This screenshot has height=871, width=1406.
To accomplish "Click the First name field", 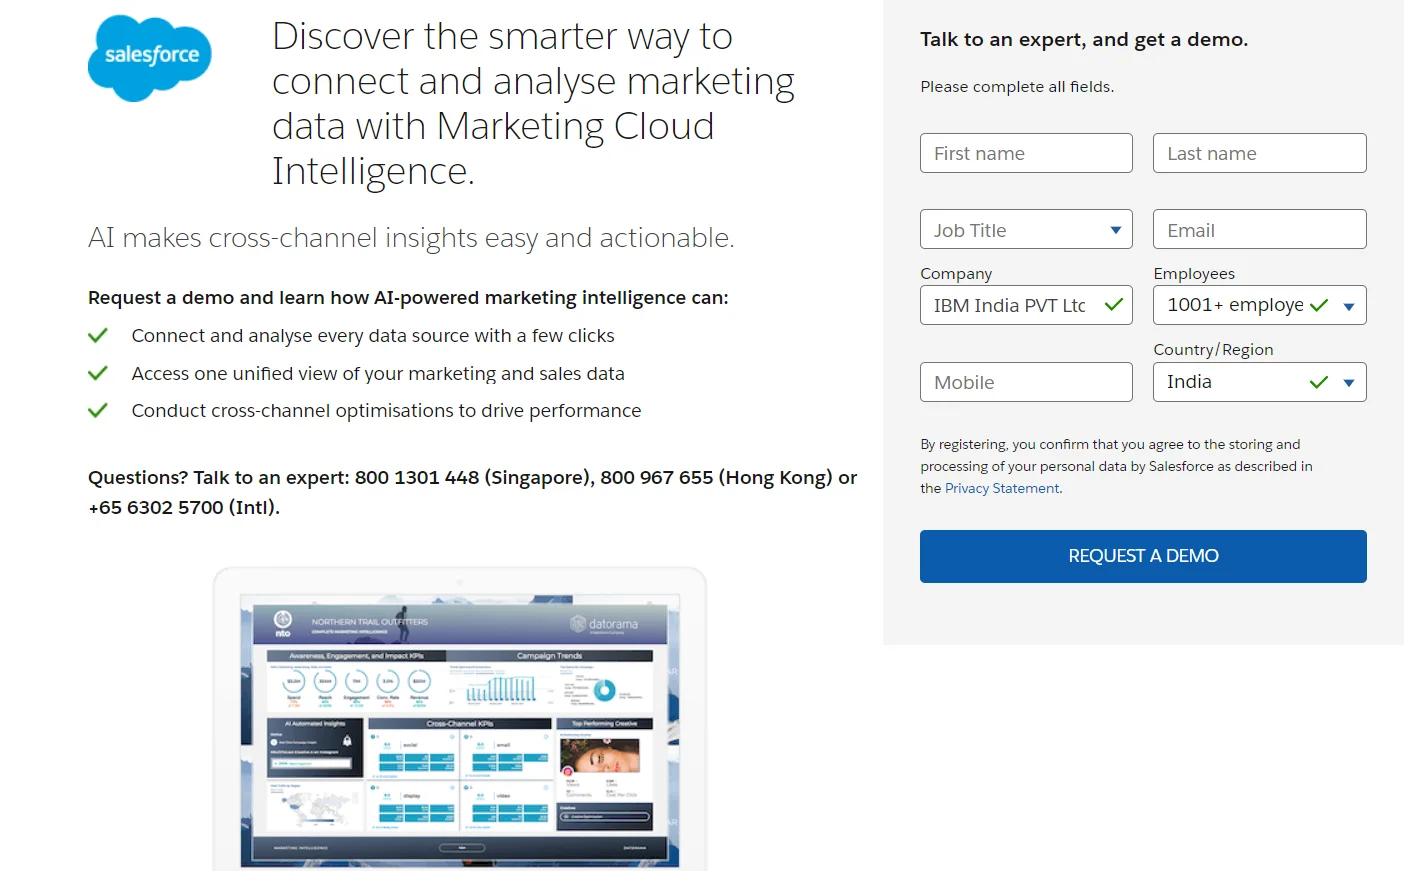I will coord(1026,153).
